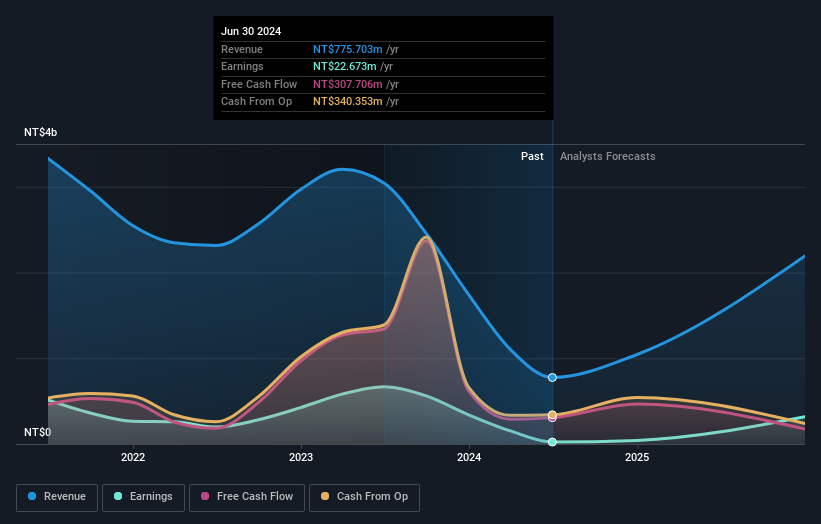Click the Earnings row label in tooltip

coord(242,66)
